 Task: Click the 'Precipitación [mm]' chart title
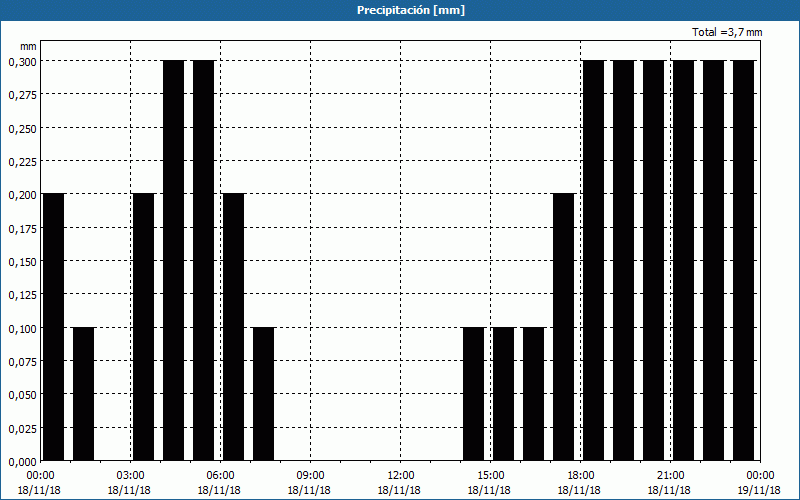click(411, 10)
